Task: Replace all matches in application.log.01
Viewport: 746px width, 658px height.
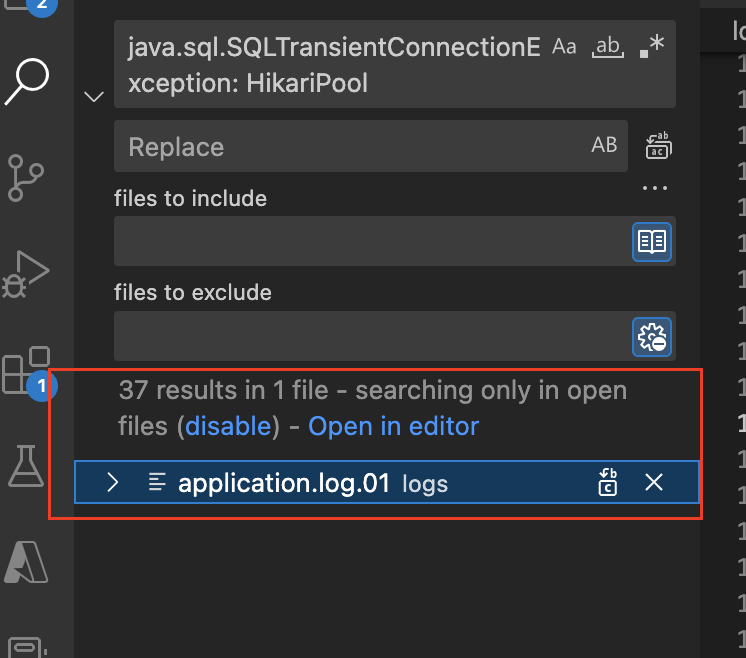Action: (x=607, y=483)
